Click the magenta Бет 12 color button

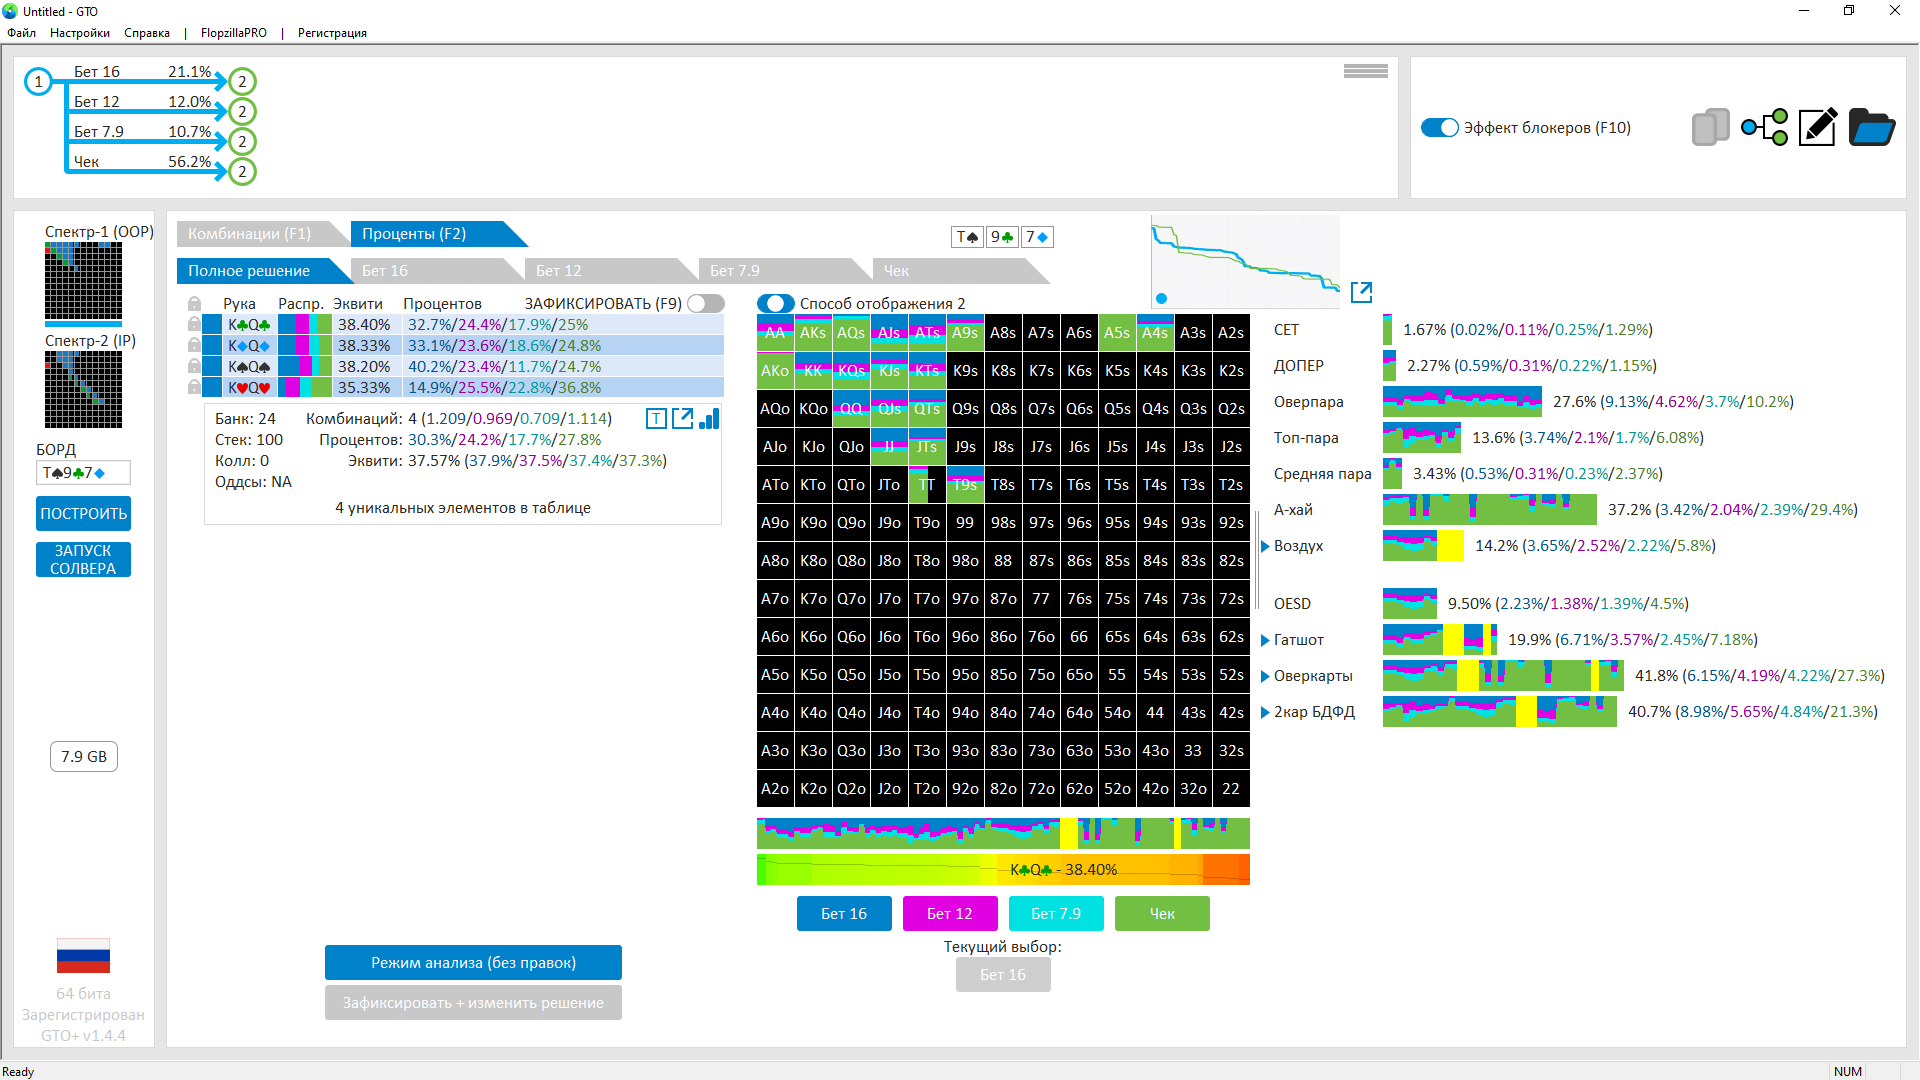949,913
